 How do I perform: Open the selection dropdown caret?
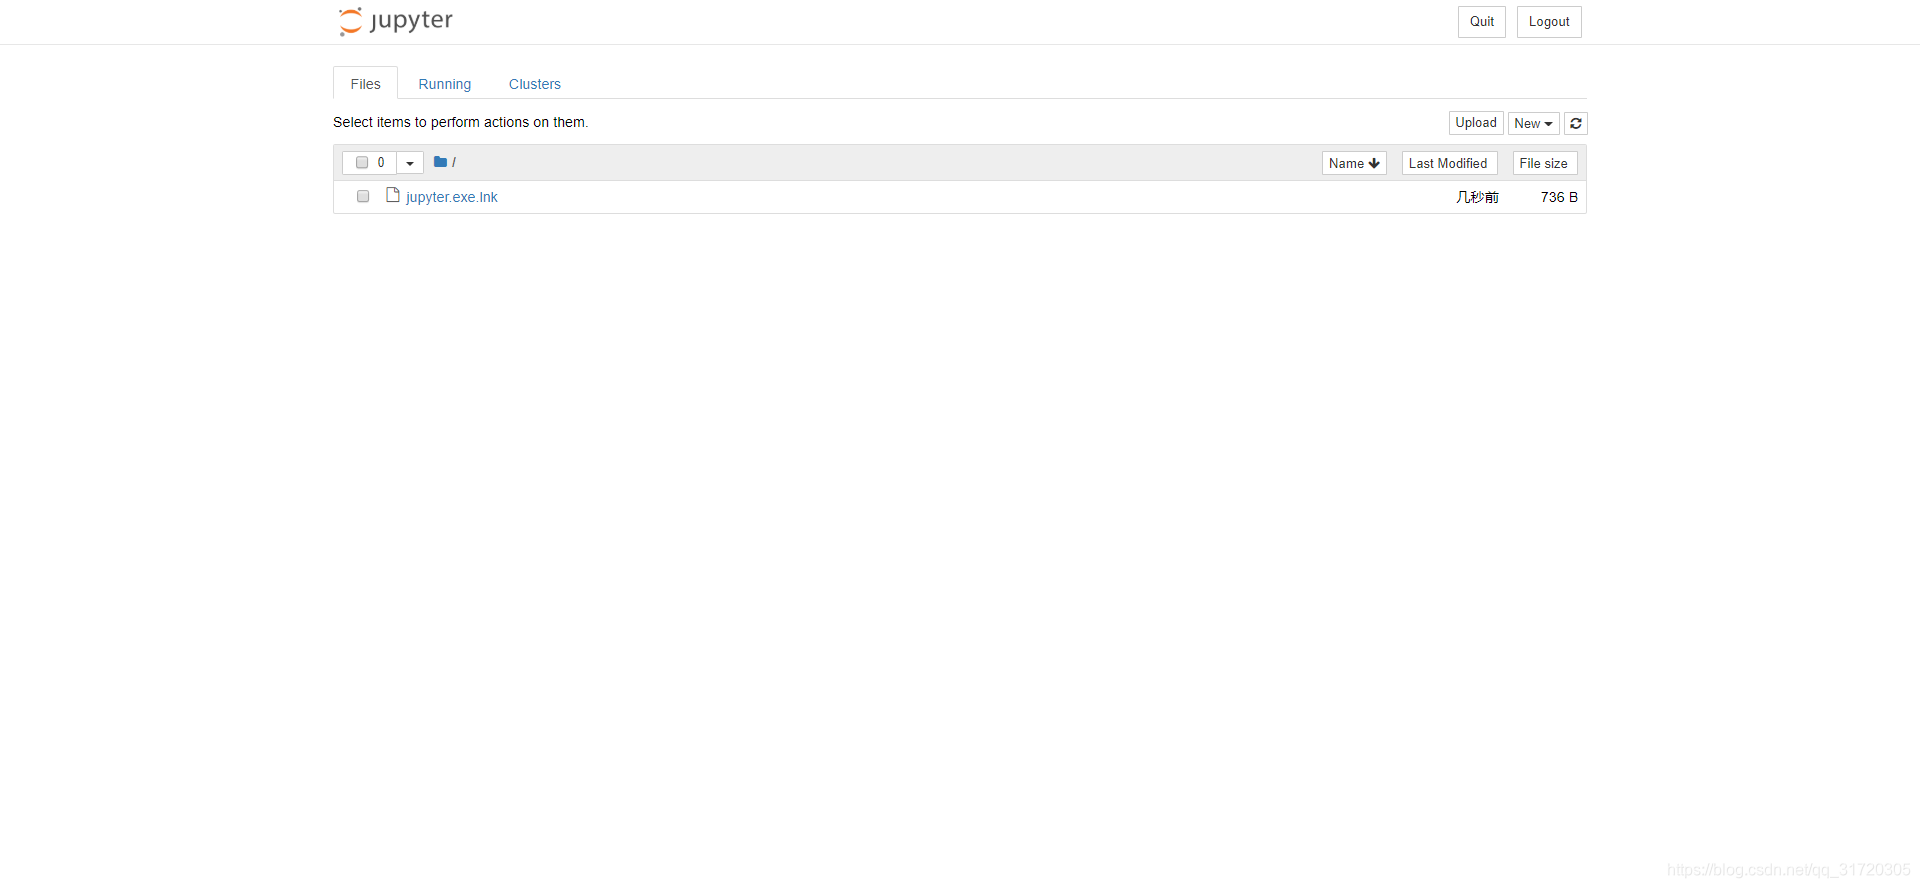410,163
